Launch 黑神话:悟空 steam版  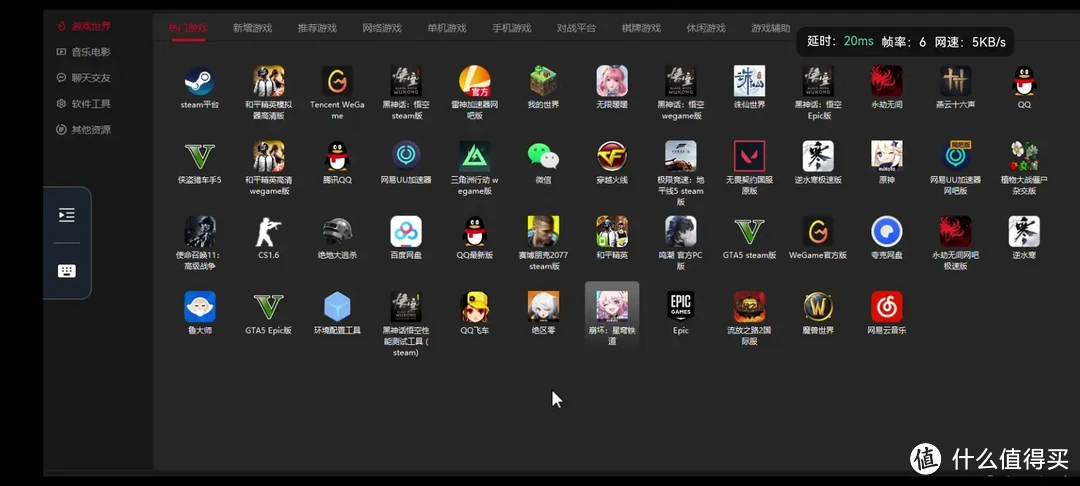406,81
